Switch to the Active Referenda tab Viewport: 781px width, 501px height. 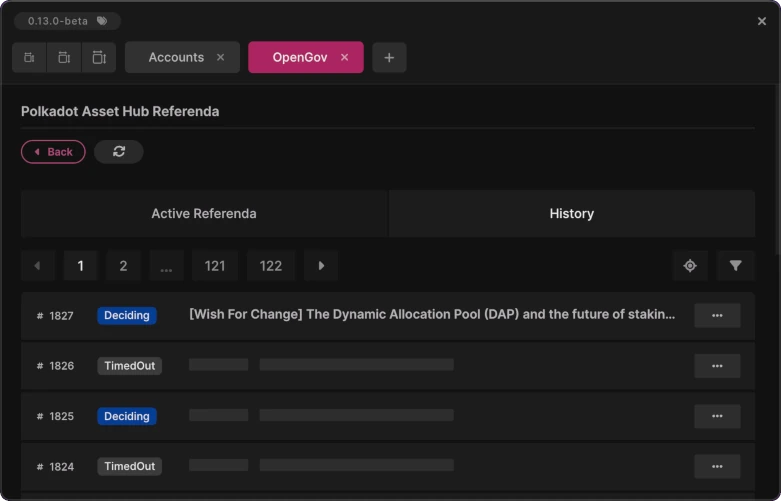click(204, 214)
